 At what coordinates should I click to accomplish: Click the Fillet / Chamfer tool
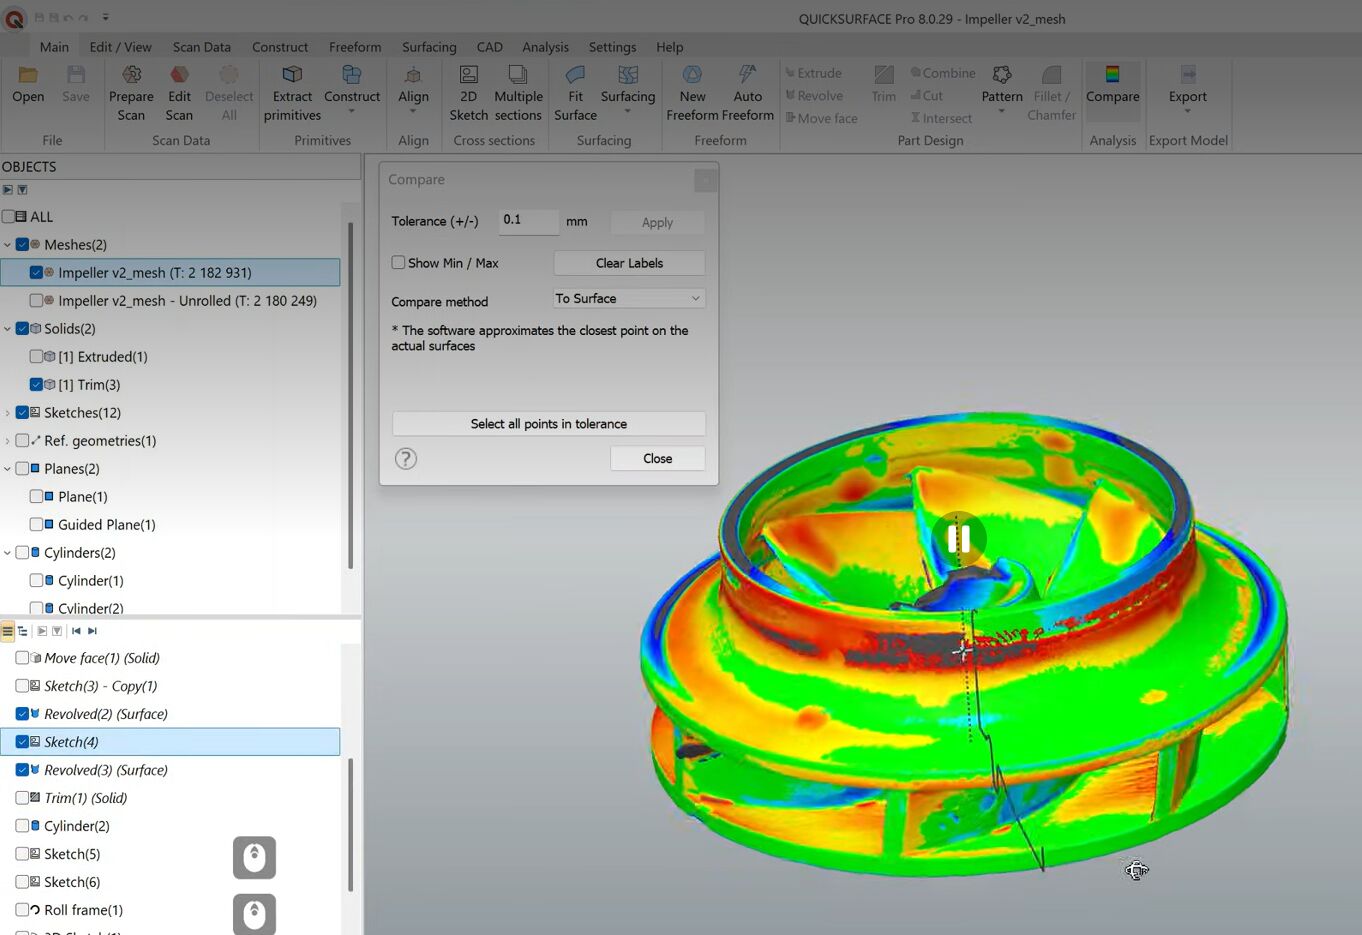[x=1052, y=93]
